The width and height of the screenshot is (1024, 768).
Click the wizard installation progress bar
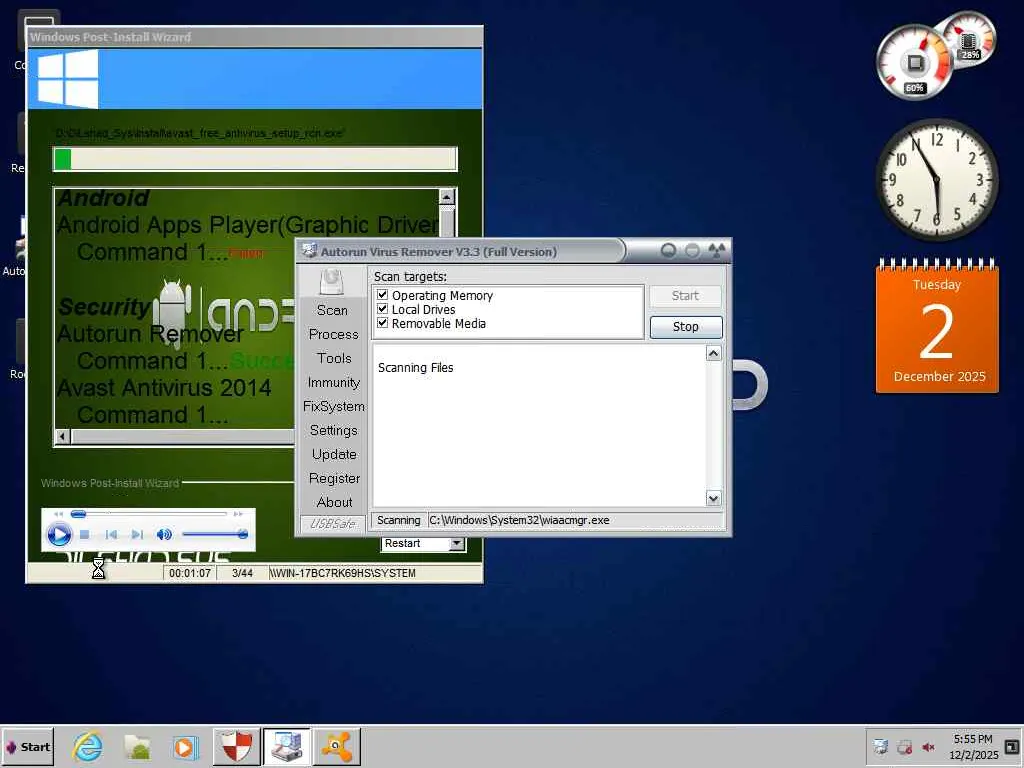[x=255, y=159]
